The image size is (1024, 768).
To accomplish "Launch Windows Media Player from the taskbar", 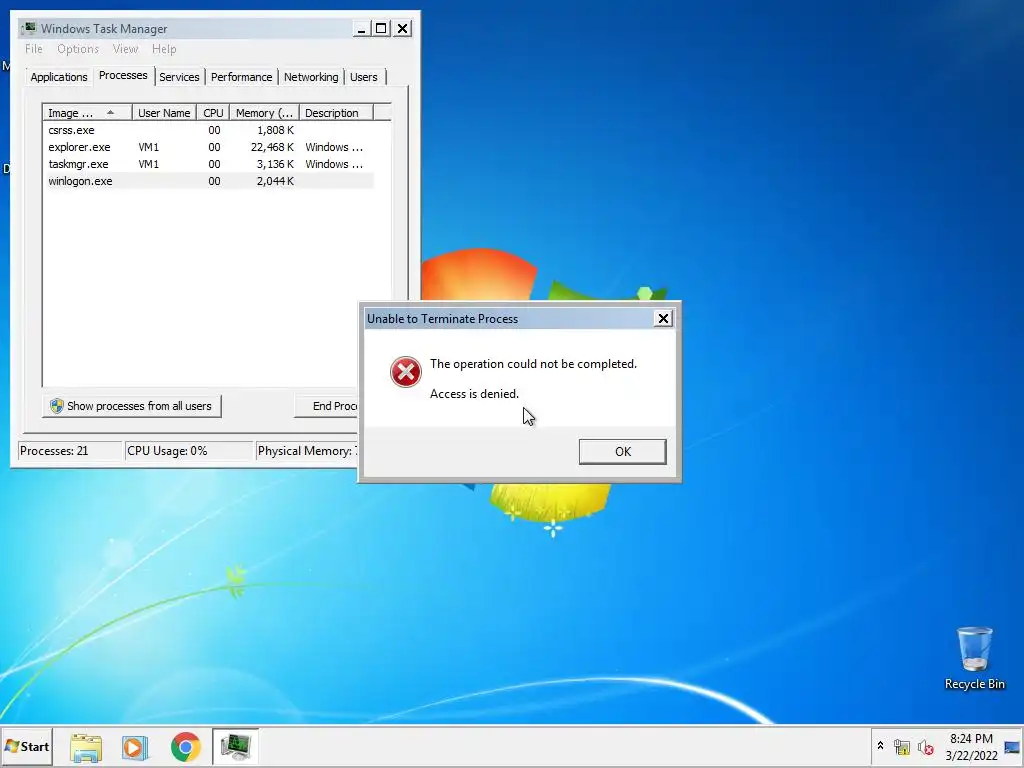I will (x=135, y=747).
